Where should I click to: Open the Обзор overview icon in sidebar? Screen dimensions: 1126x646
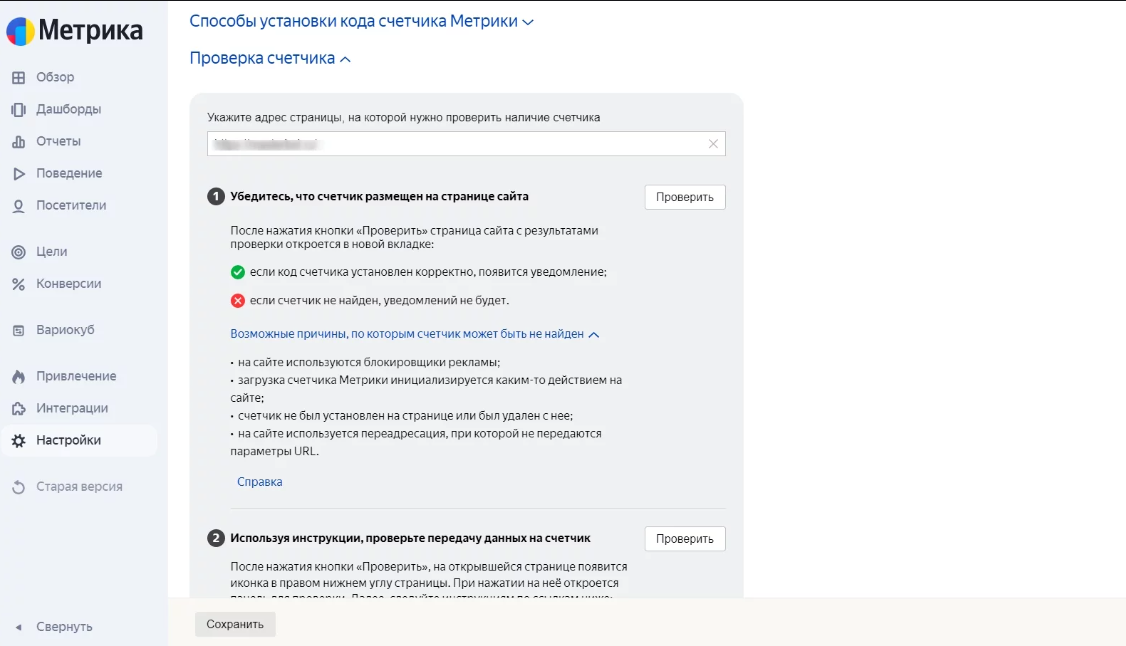tap(18, 78)
